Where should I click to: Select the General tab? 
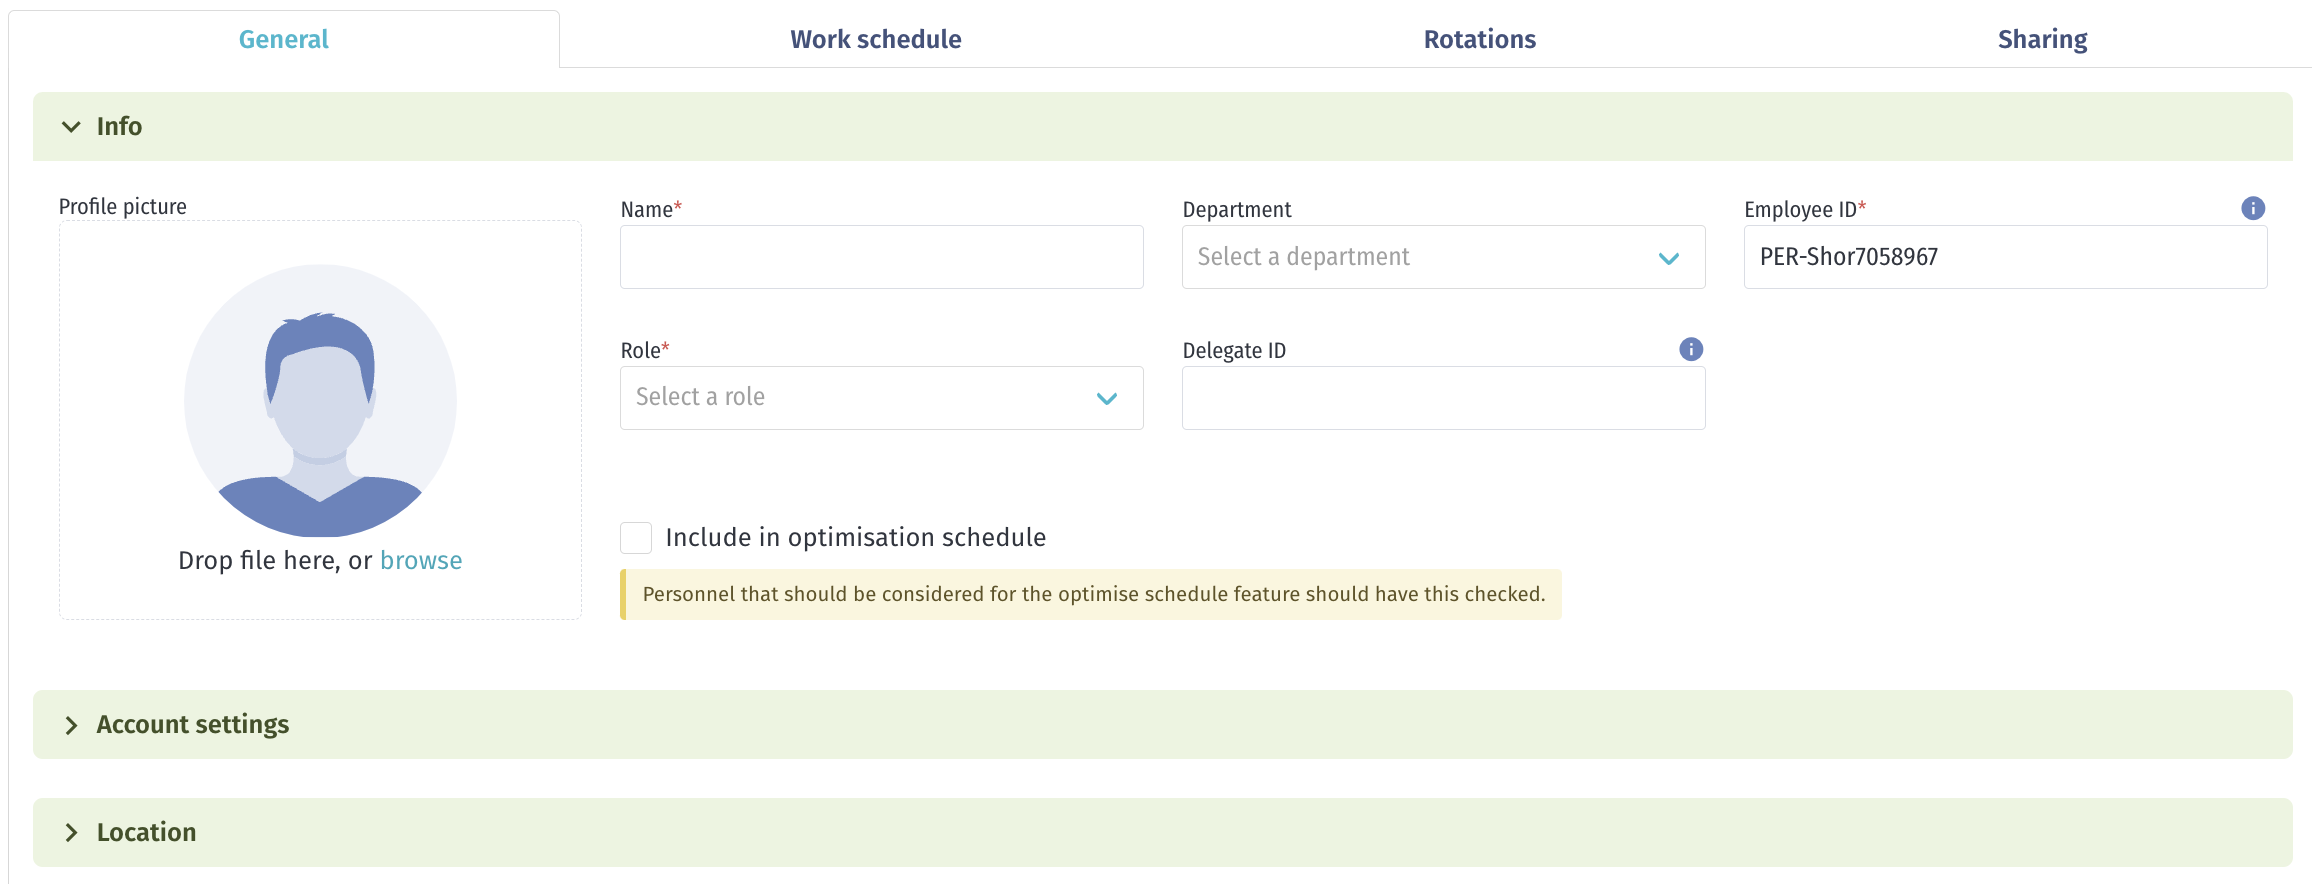[x=283, y=39]
